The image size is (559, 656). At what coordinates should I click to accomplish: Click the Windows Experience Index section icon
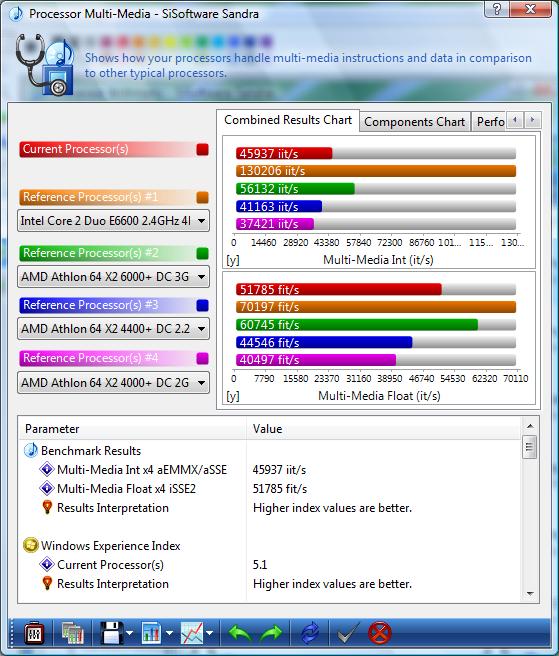[31, 545]
